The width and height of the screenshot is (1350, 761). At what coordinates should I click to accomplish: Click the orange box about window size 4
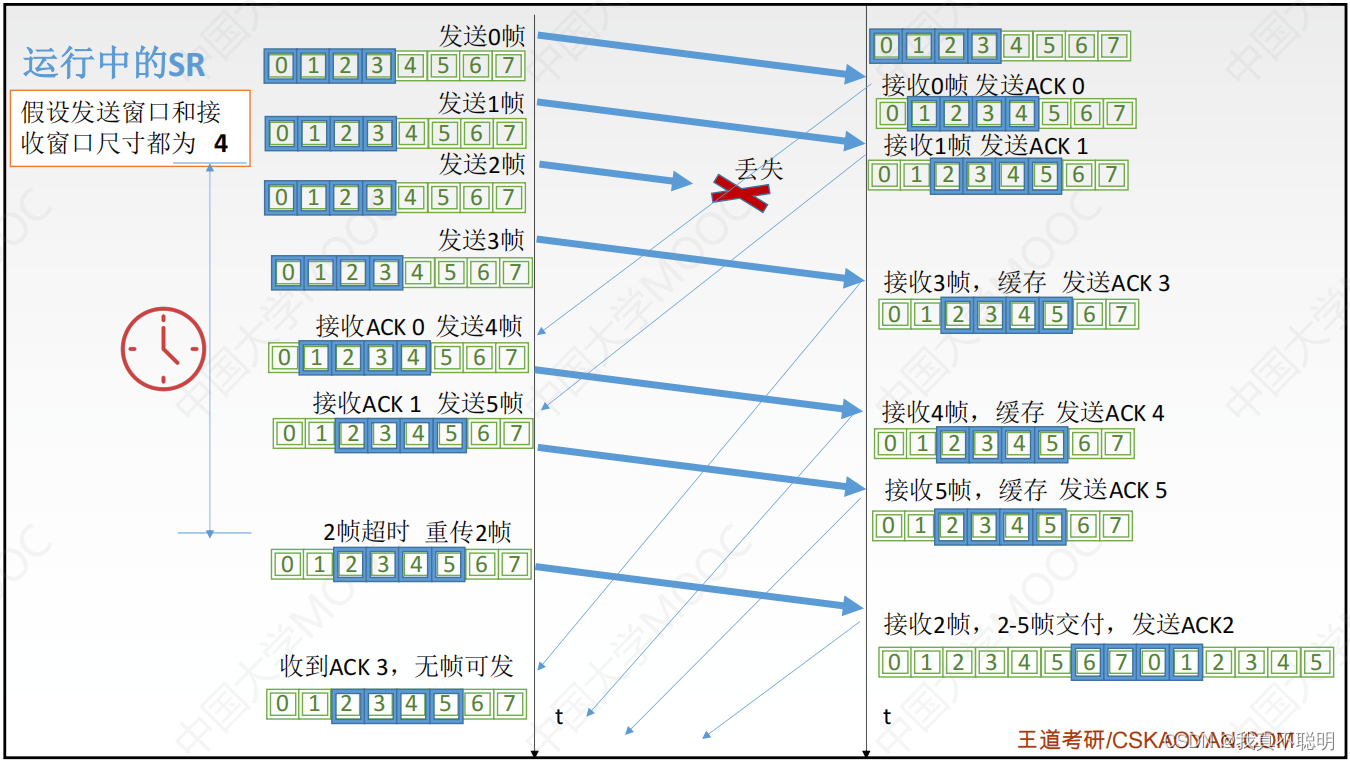[x=130, y=128]
